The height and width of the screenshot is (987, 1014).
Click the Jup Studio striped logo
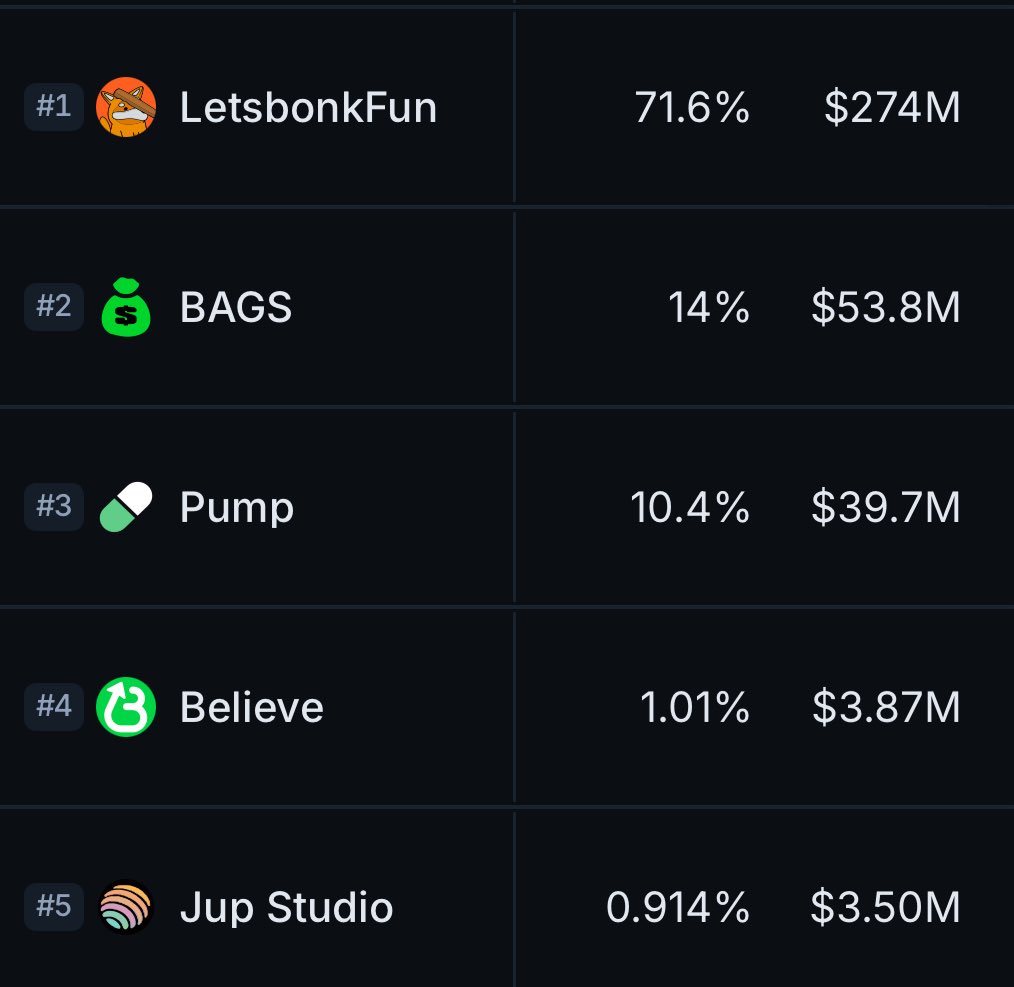click(126, 906)
